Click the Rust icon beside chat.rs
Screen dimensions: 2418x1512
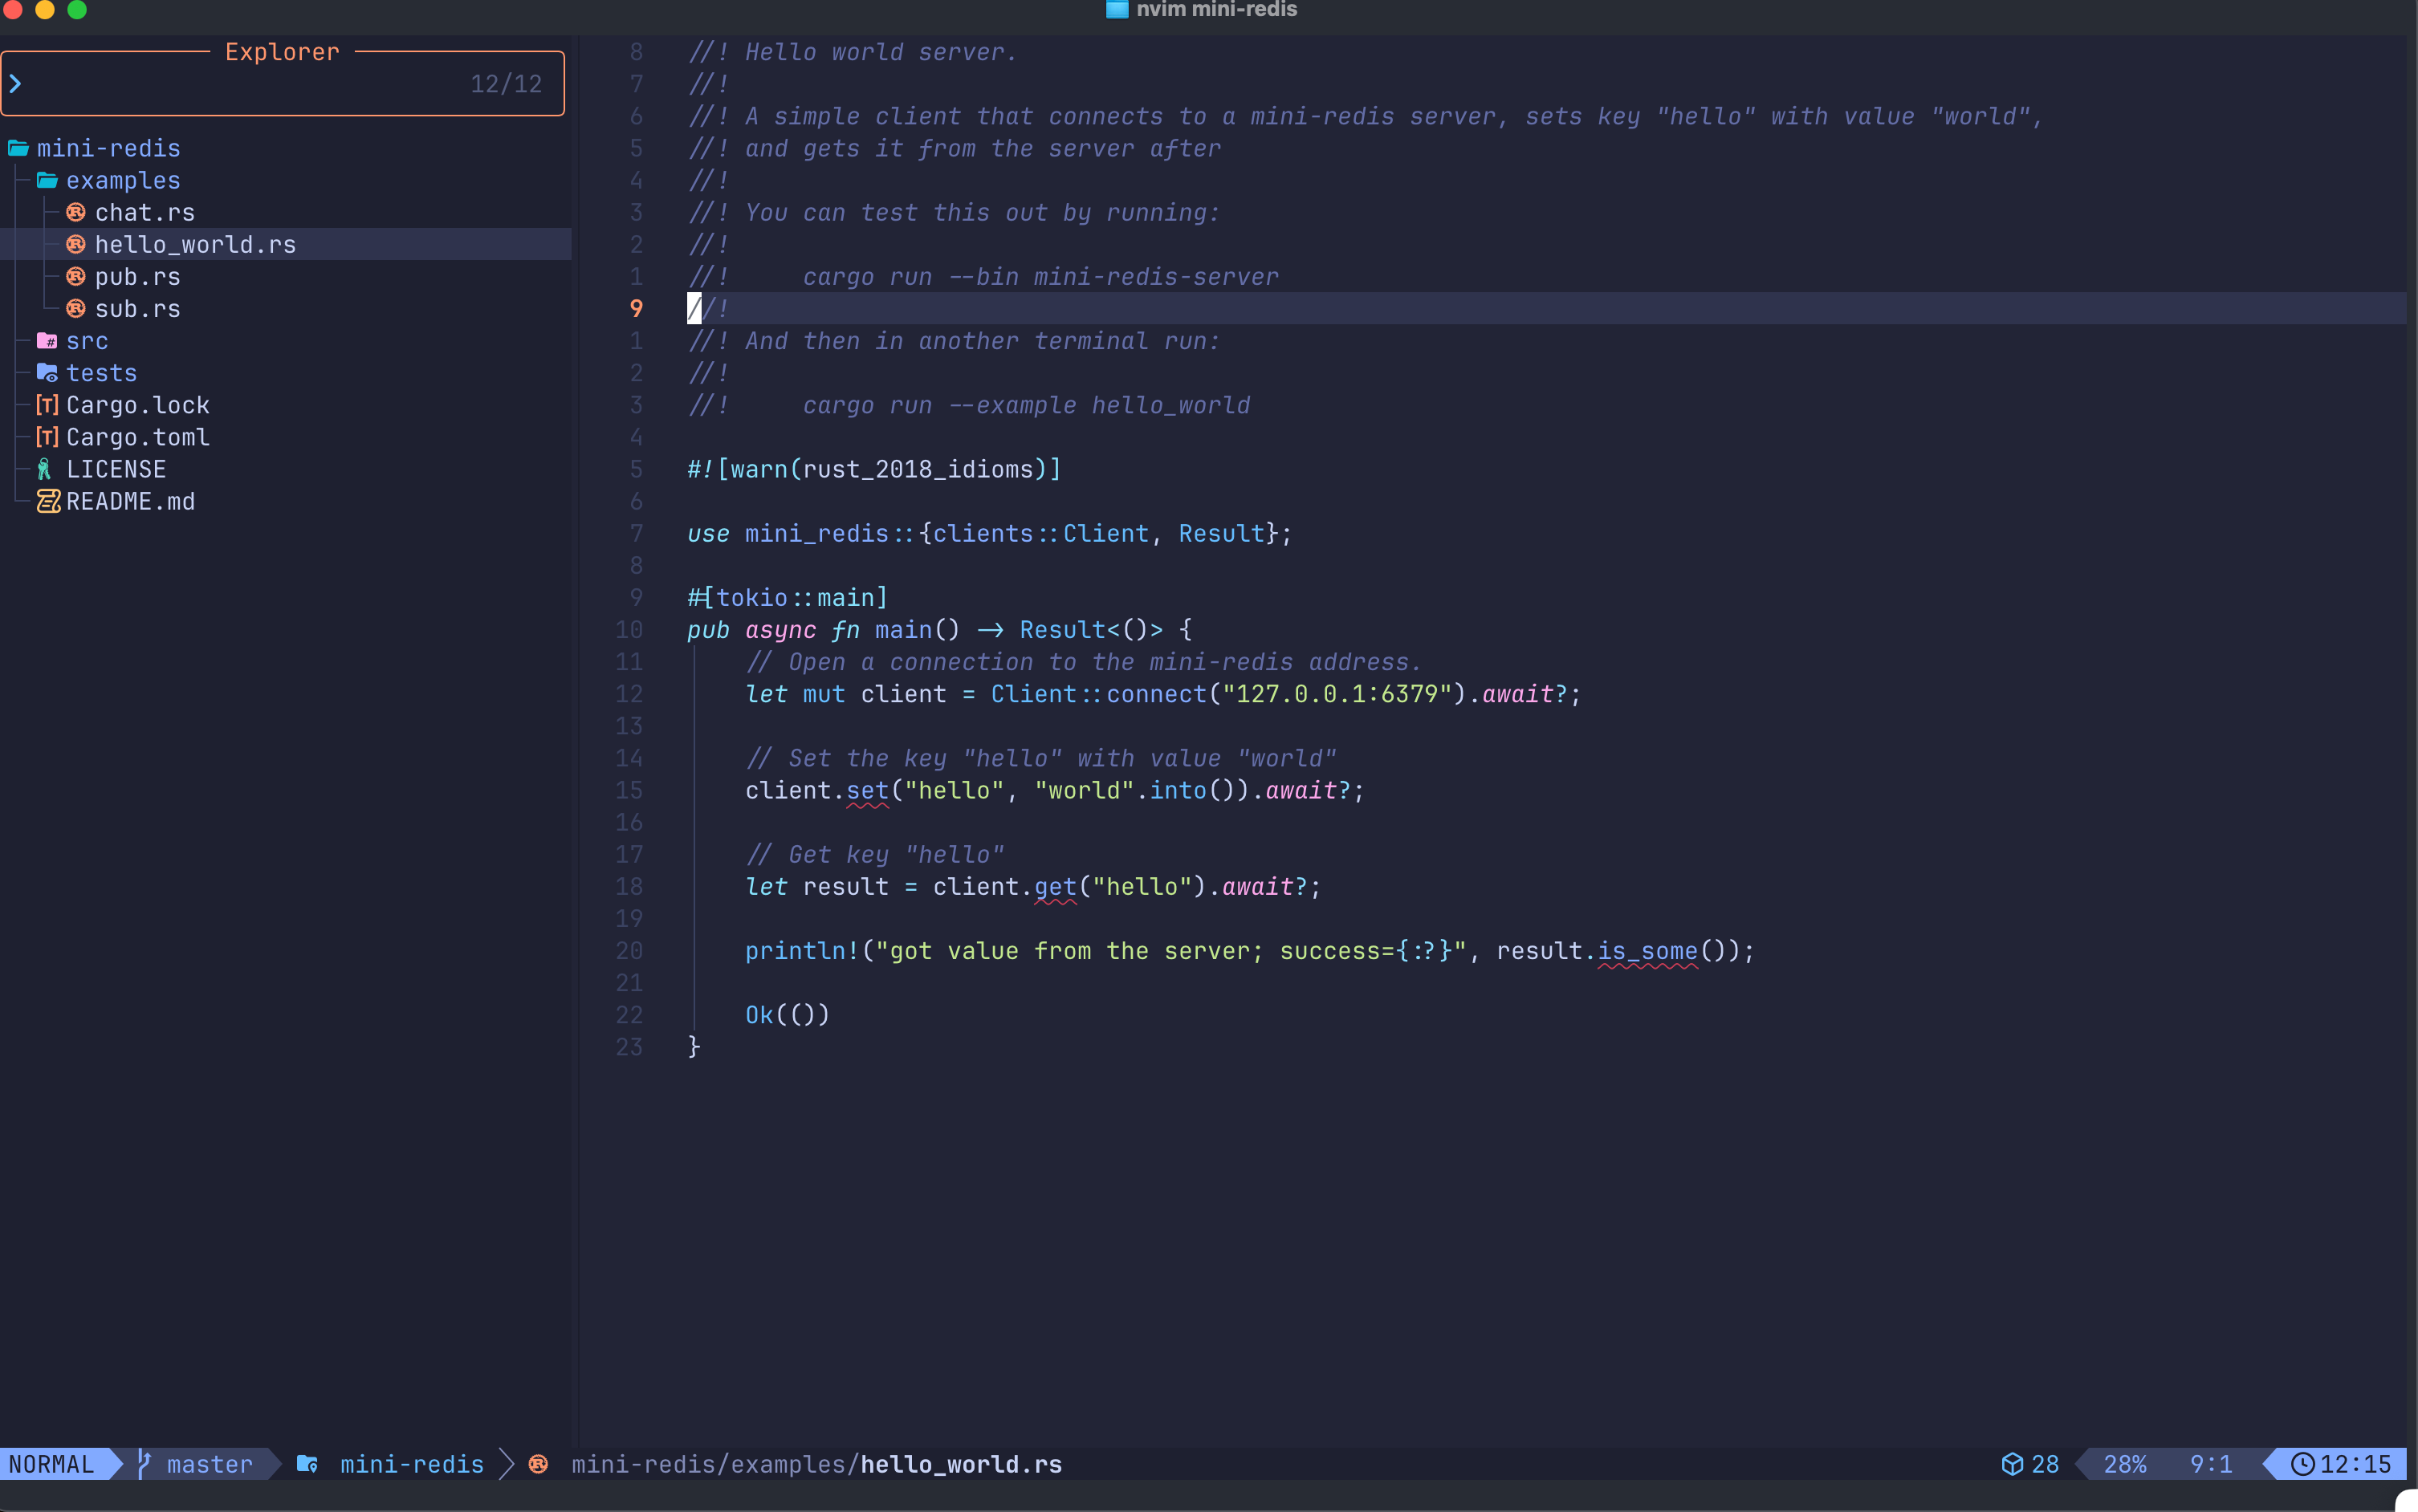(75, 212)
